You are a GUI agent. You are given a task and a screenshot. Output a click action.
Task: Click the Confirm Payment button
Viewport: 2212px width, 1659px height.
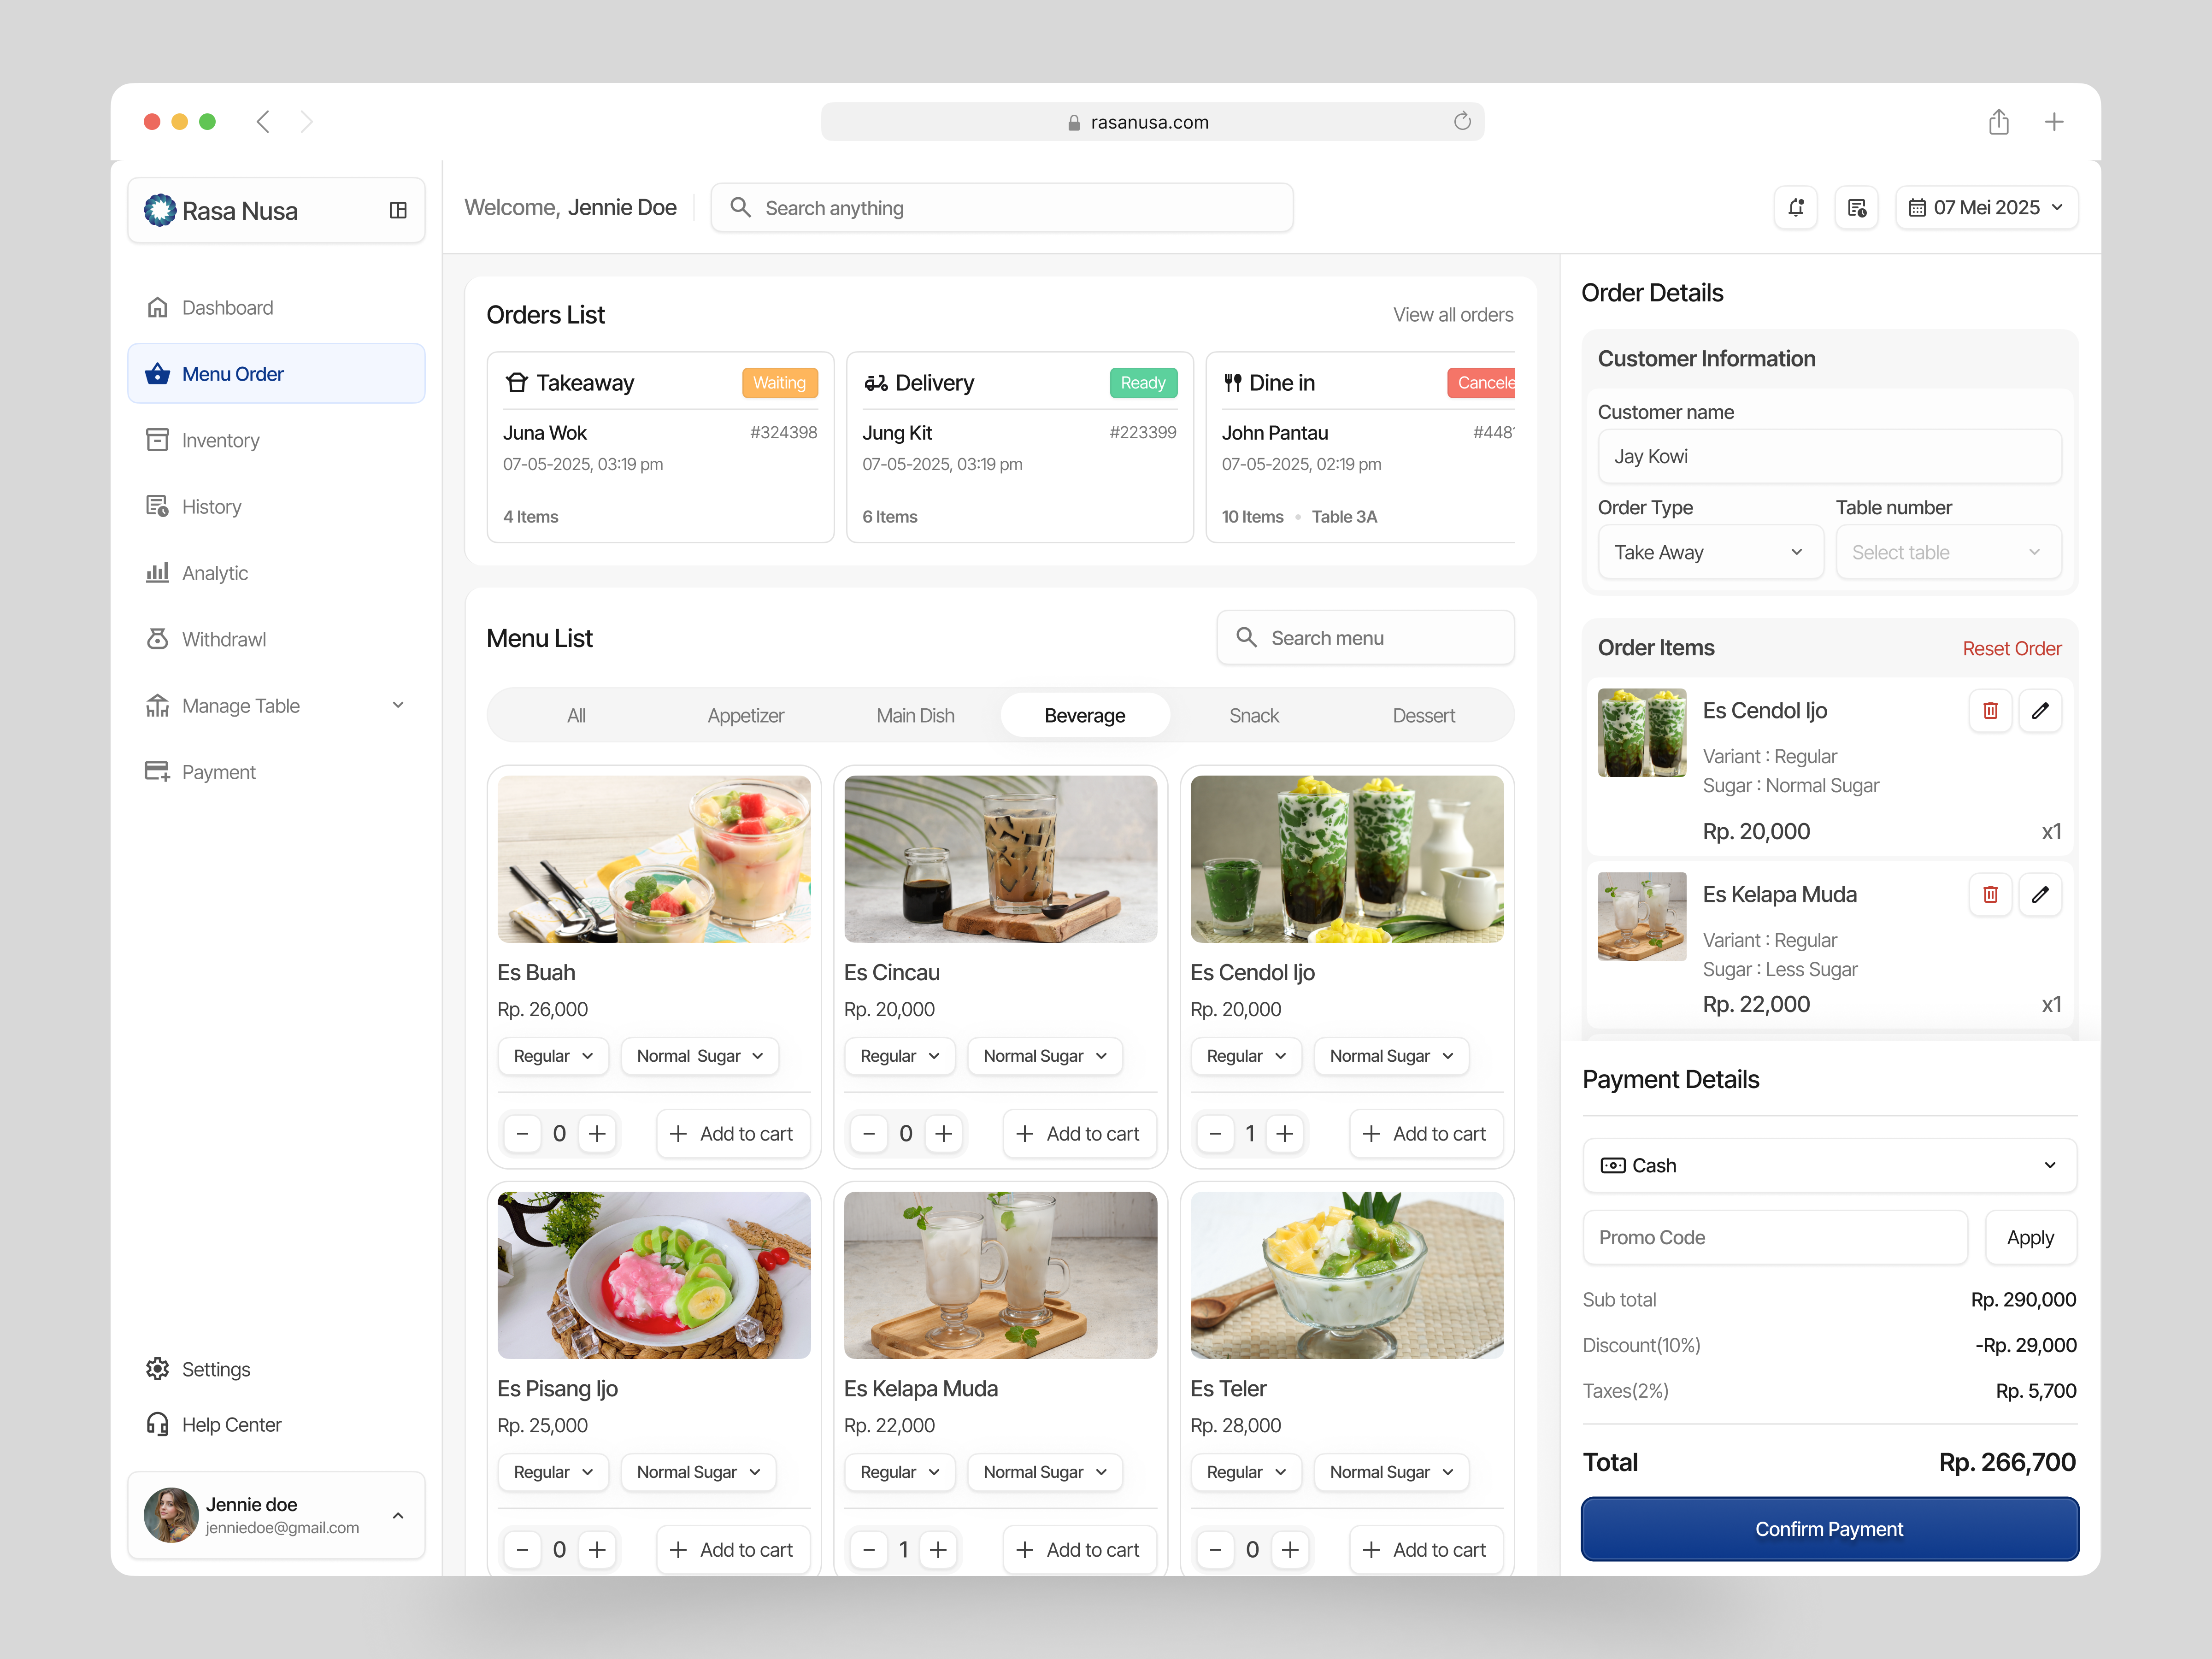click(1829, 1529)
